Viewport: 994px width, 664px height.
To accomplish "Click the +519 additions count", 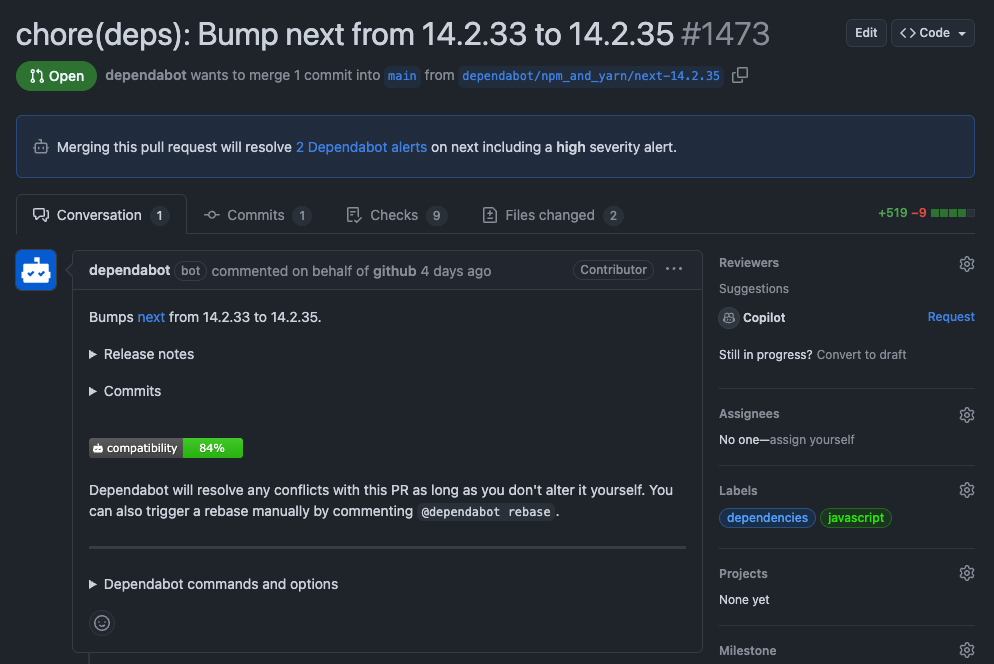I will tap(893, 213).
